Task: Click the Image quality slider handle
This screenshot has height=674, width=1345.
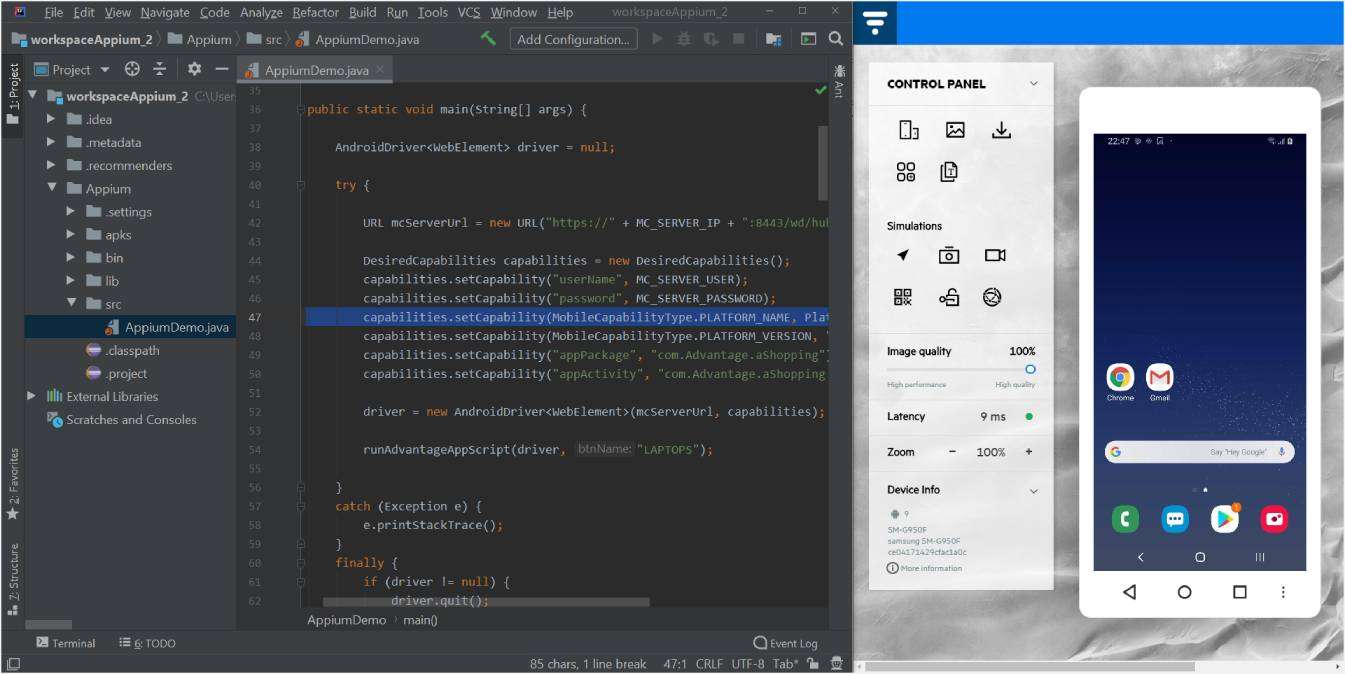Action: [x=1030, y=369]
